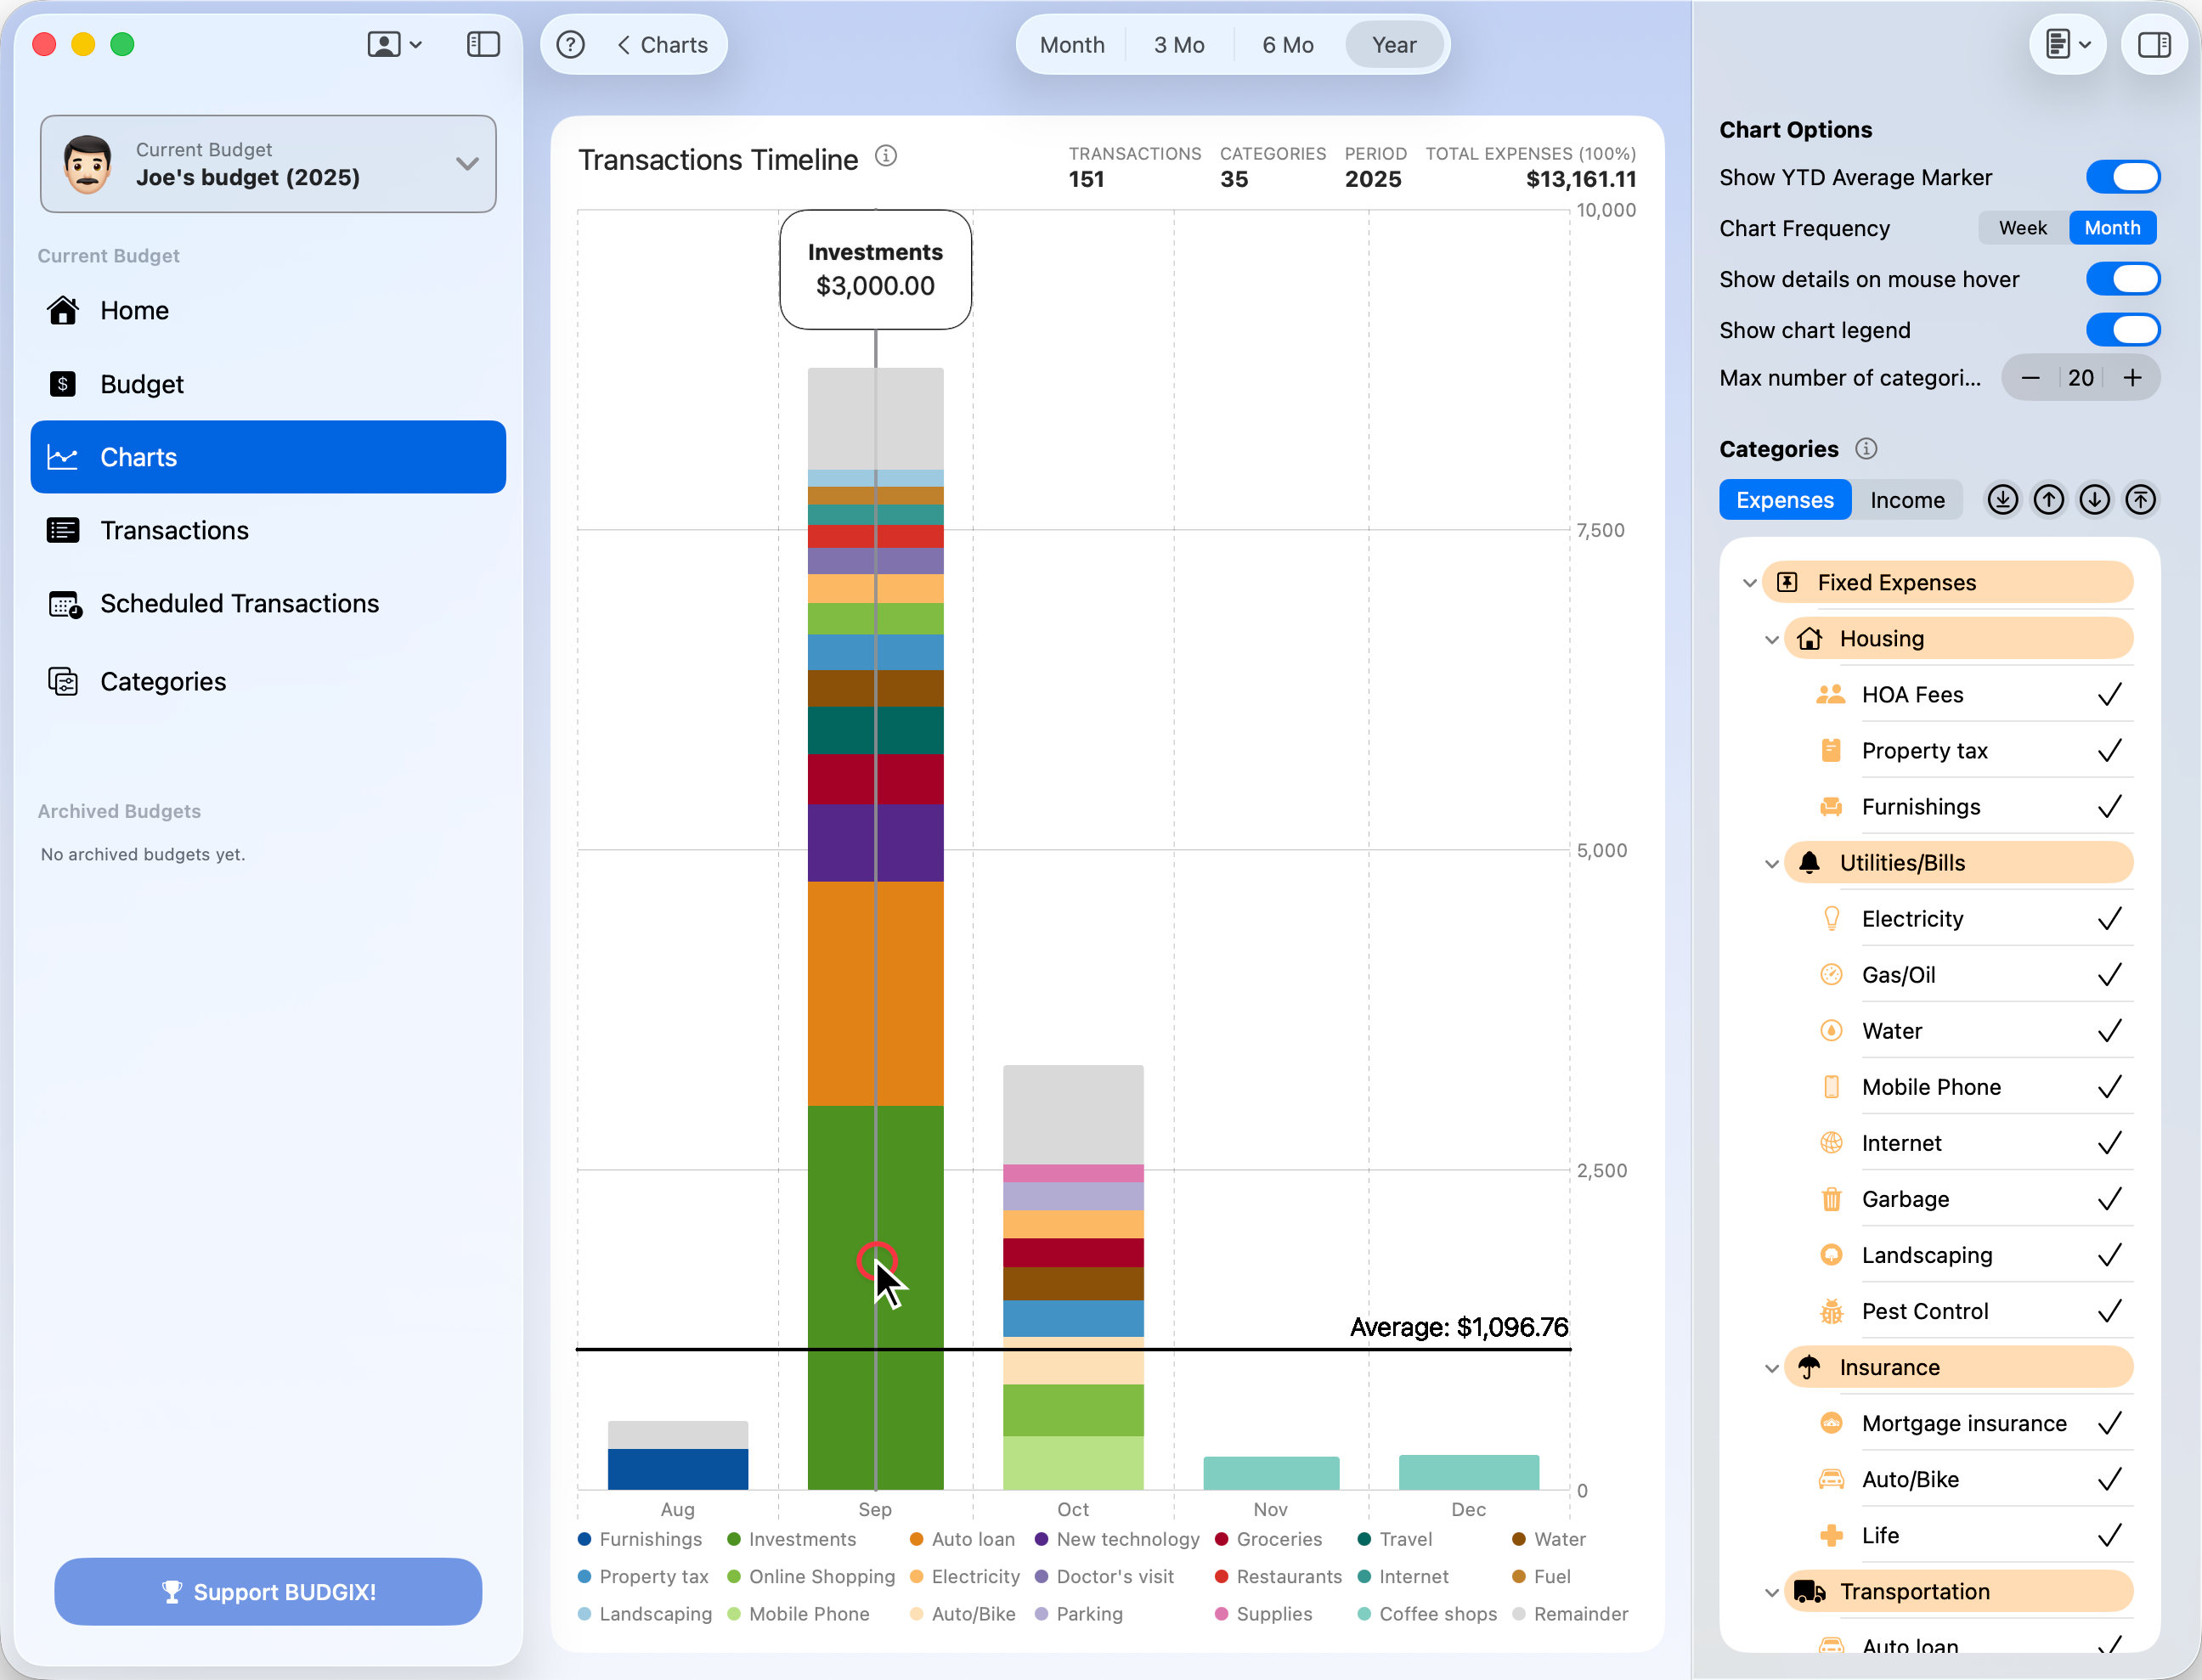Go back using the Charts button
The image size is (2202, 1680).
[x=662, y=45]
